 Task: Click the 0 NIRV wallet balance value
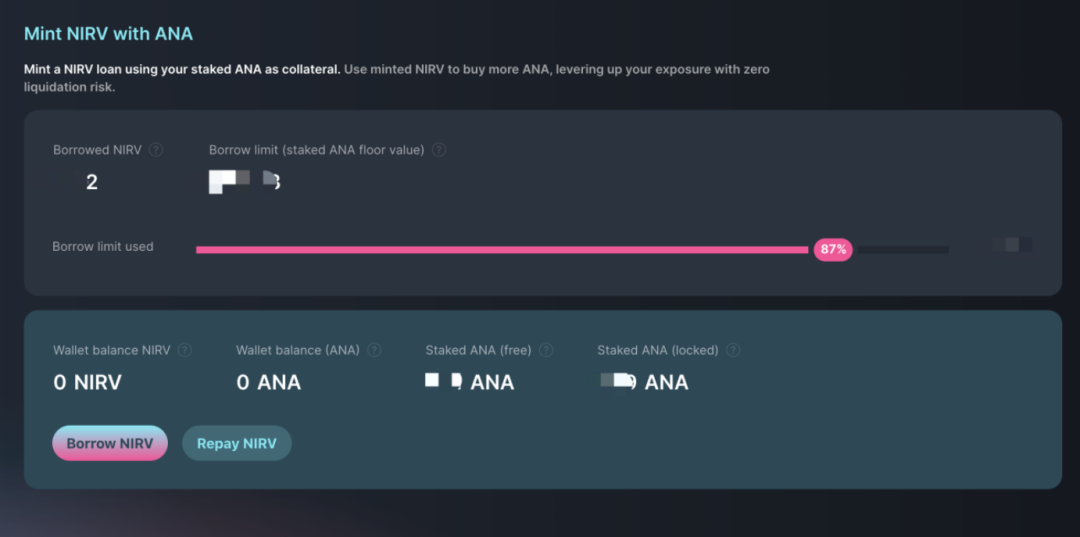click(87, 382)
